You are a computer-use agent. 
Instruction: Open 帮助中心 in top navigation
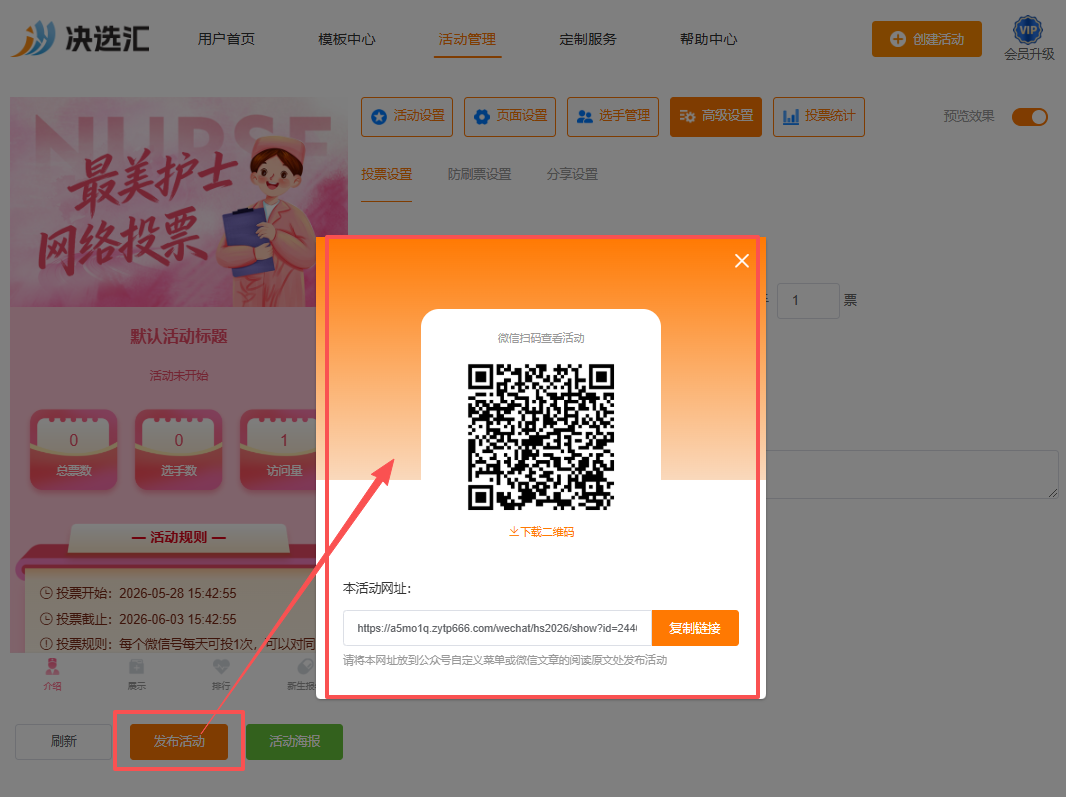tap(708, 39)
